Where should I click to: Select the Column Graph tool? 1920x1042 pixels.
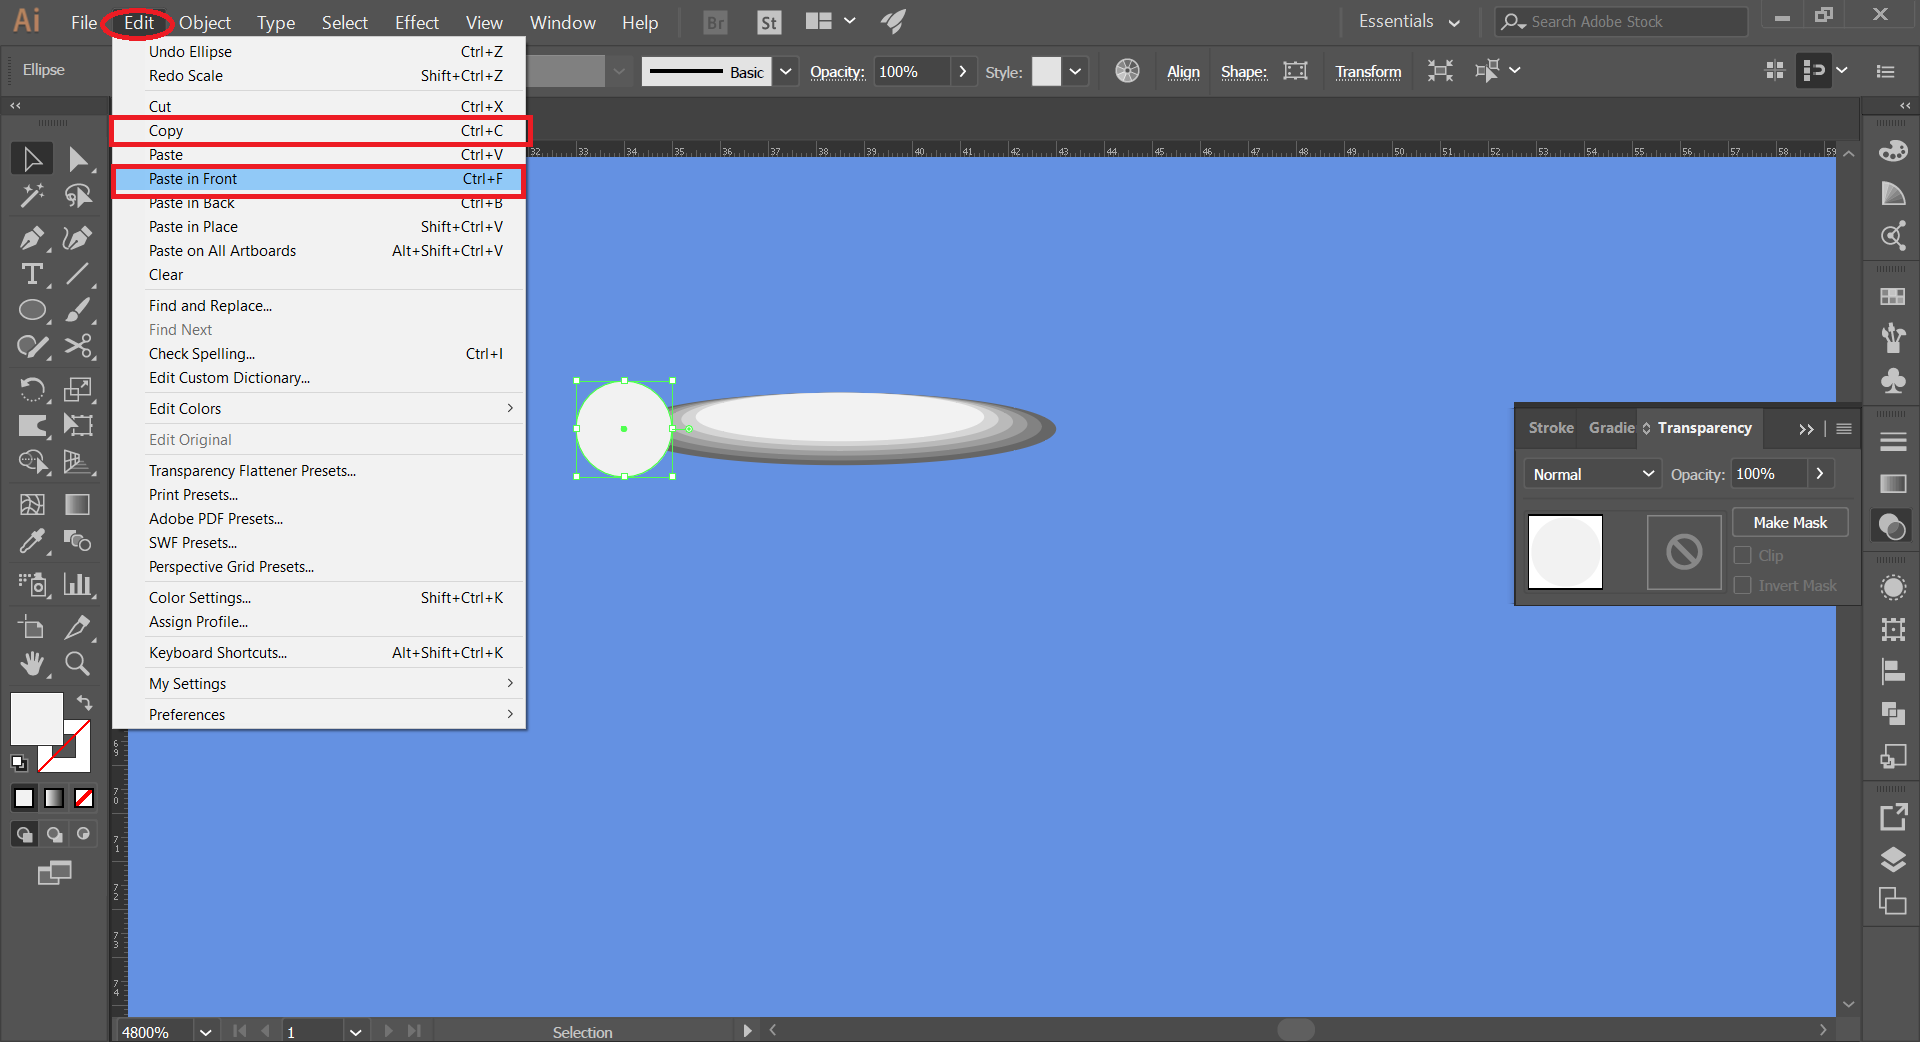tap(78, 584)
